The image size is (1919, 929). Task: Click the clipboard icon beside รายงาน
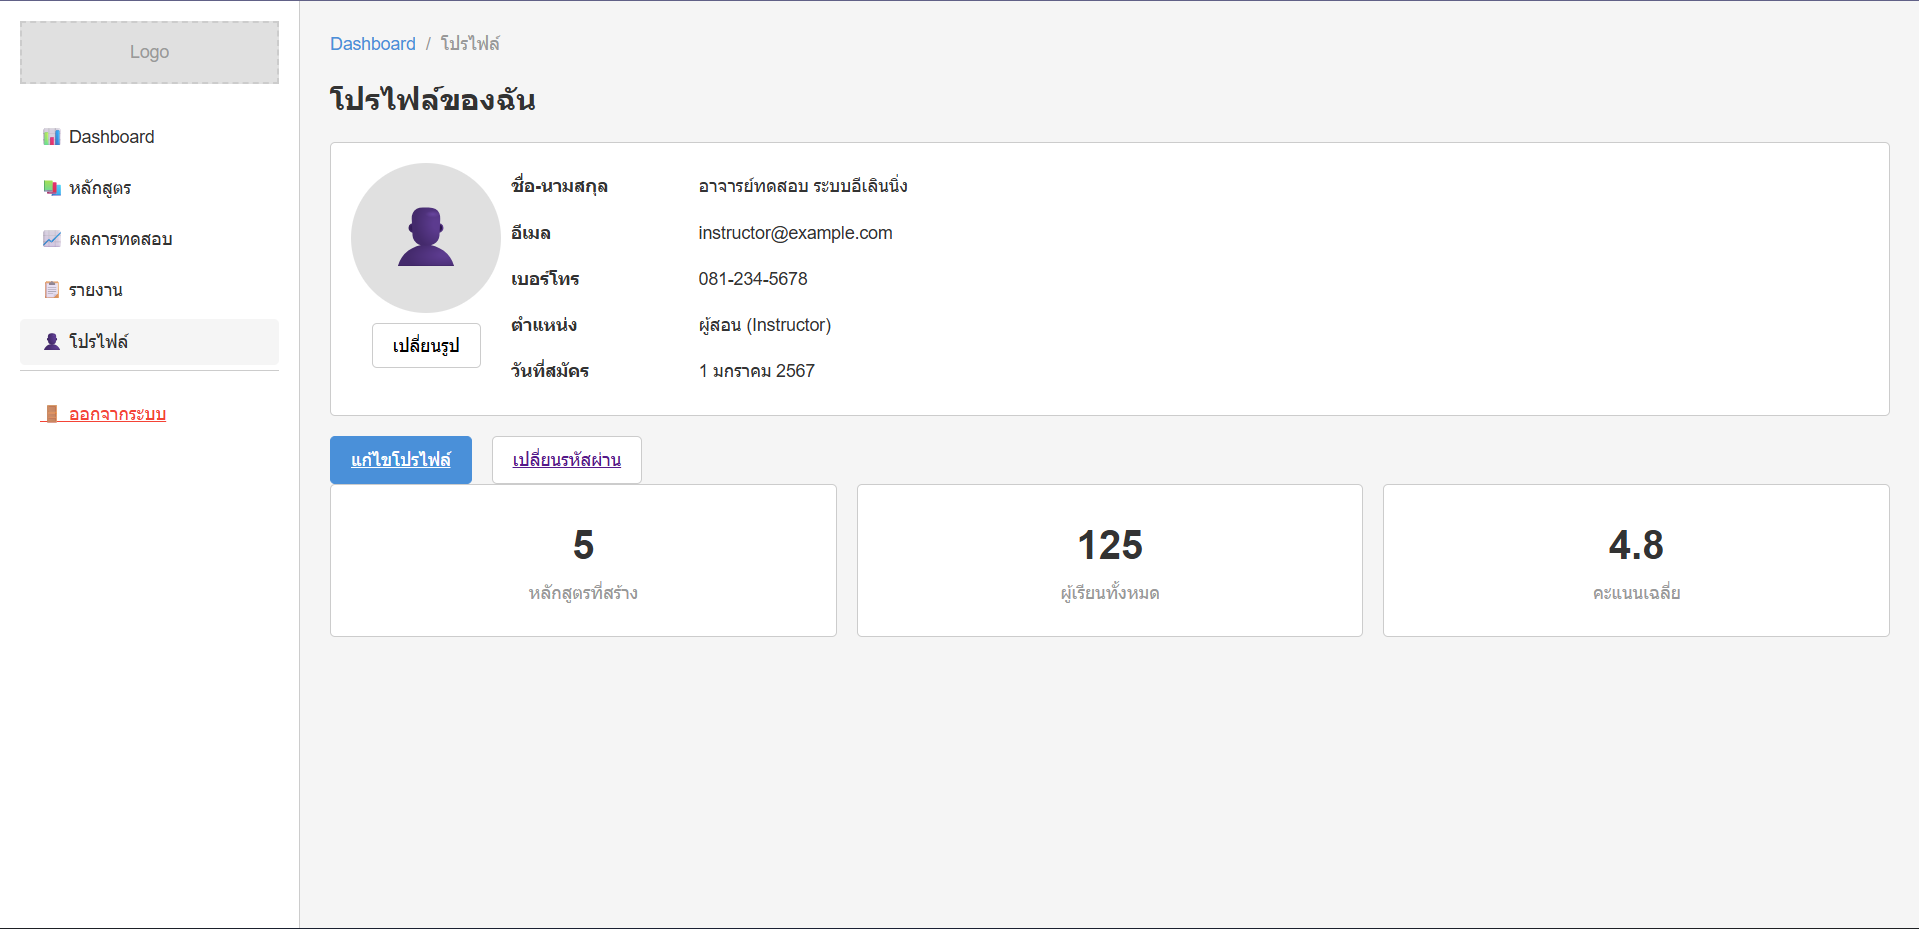(x=52, y=290)
